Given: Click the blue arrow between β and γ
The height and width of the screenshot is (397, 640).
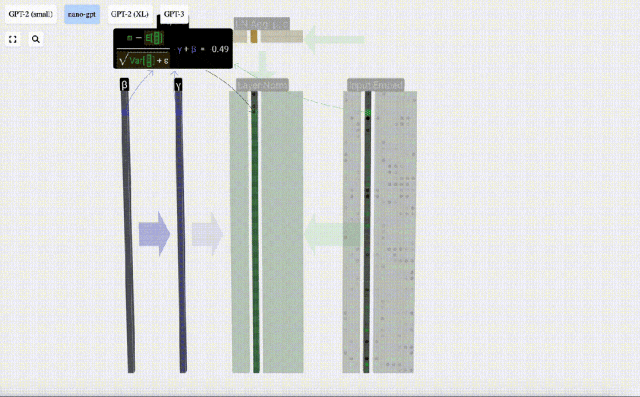Looking at the screenshot, I should [154, 234].
